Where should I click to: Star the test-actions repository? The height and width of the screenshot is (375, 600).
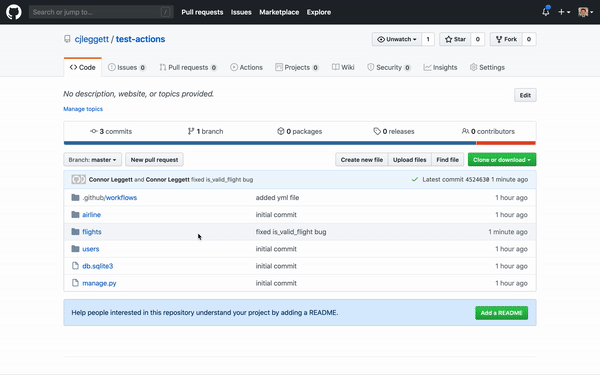coord(455,39)
